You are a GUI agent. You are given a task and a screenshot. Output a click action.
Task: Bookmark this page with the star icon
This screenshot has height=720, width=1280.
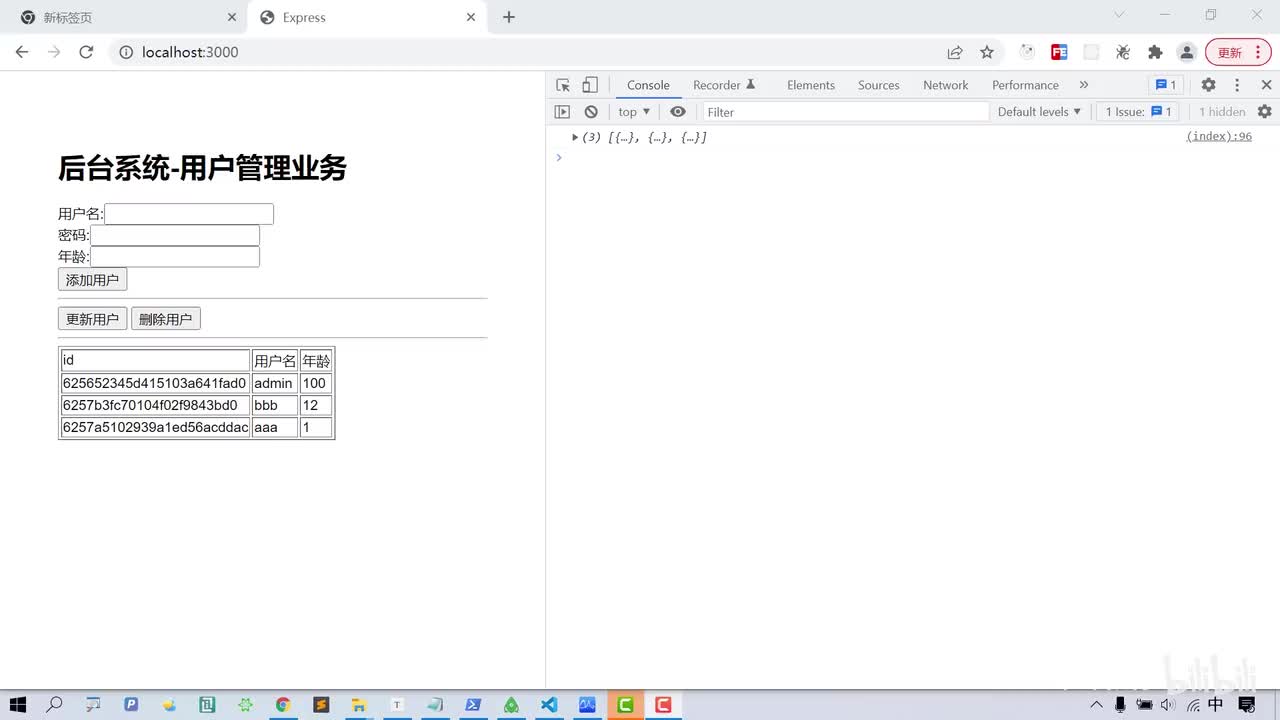(x=987, y=52)
